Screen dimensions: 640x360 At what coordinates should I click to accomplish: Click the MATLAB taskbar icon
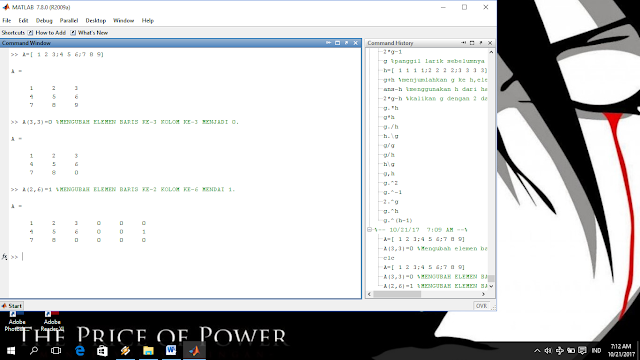pyautogui.click(x=194, y=351)
